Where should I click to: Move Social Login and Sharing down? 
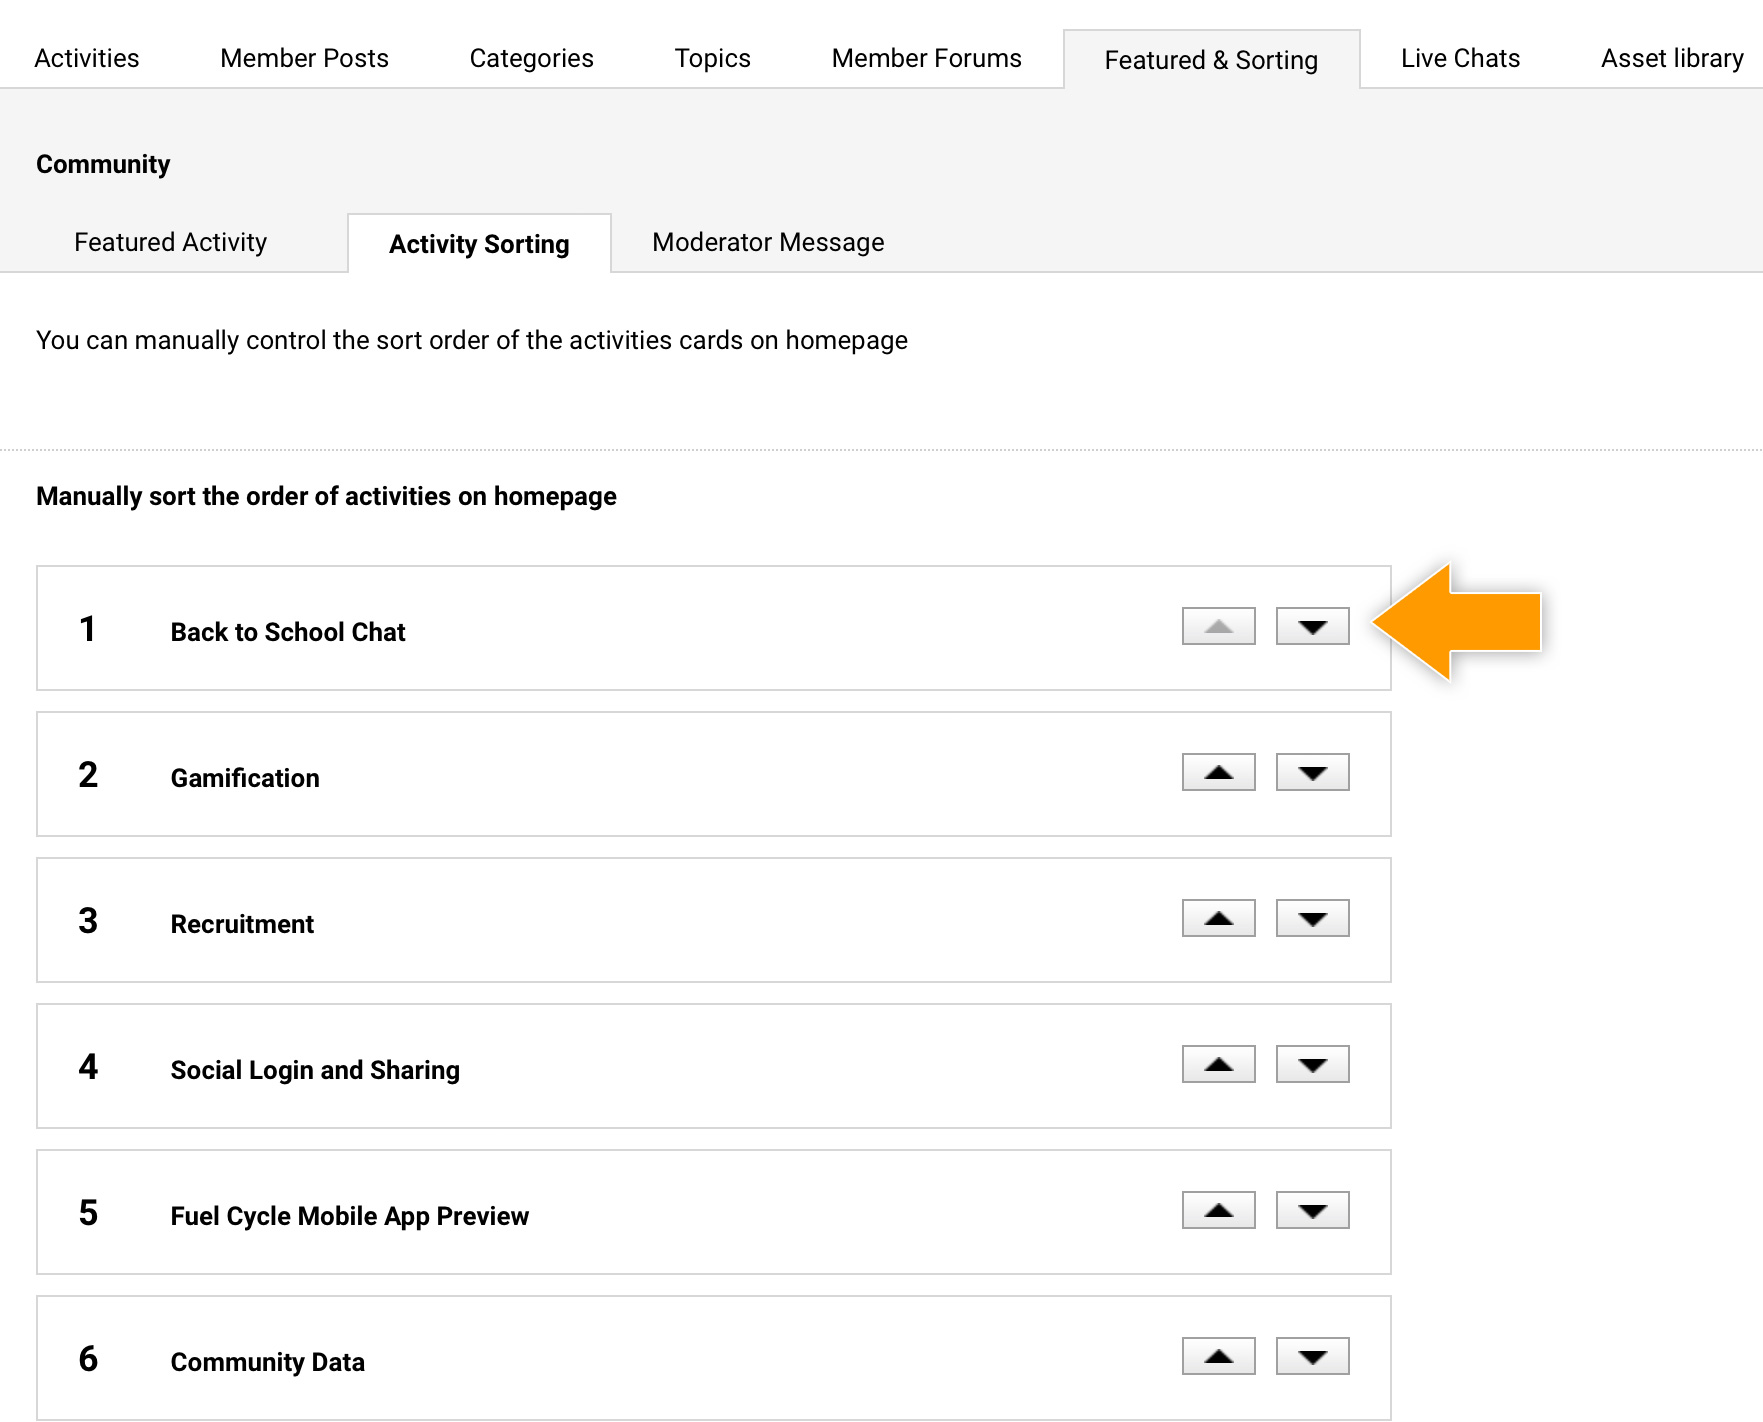1312,1065
